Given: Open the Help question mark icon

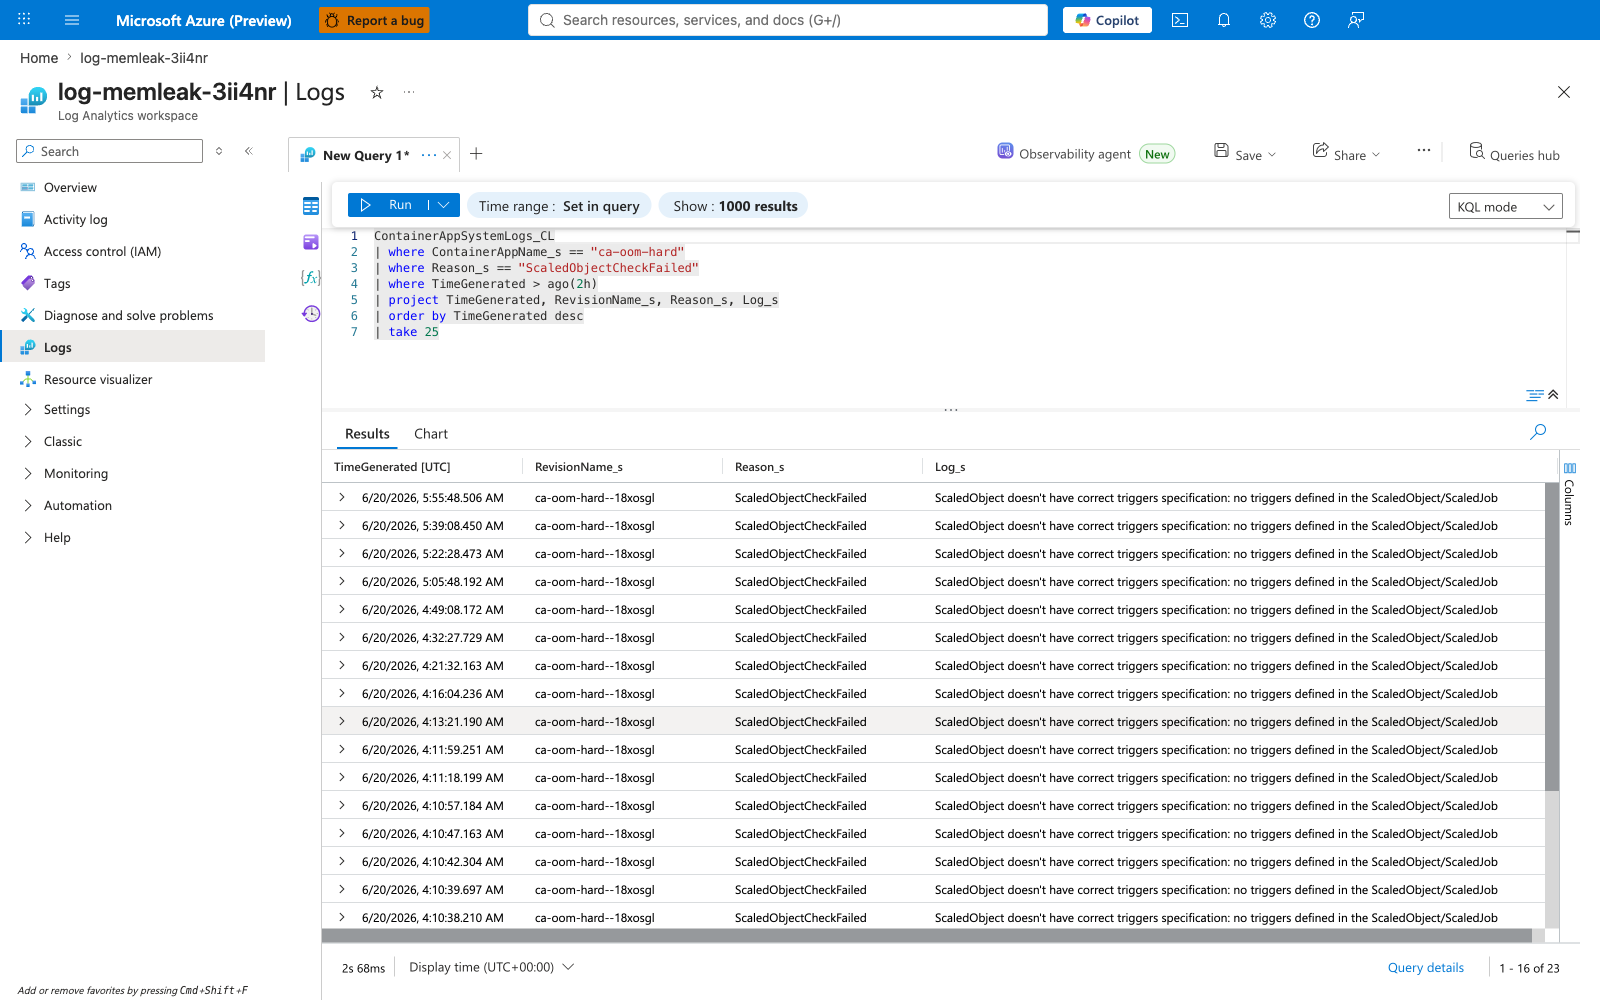Looking at the screenshot, I should (x=1312, y=20).
